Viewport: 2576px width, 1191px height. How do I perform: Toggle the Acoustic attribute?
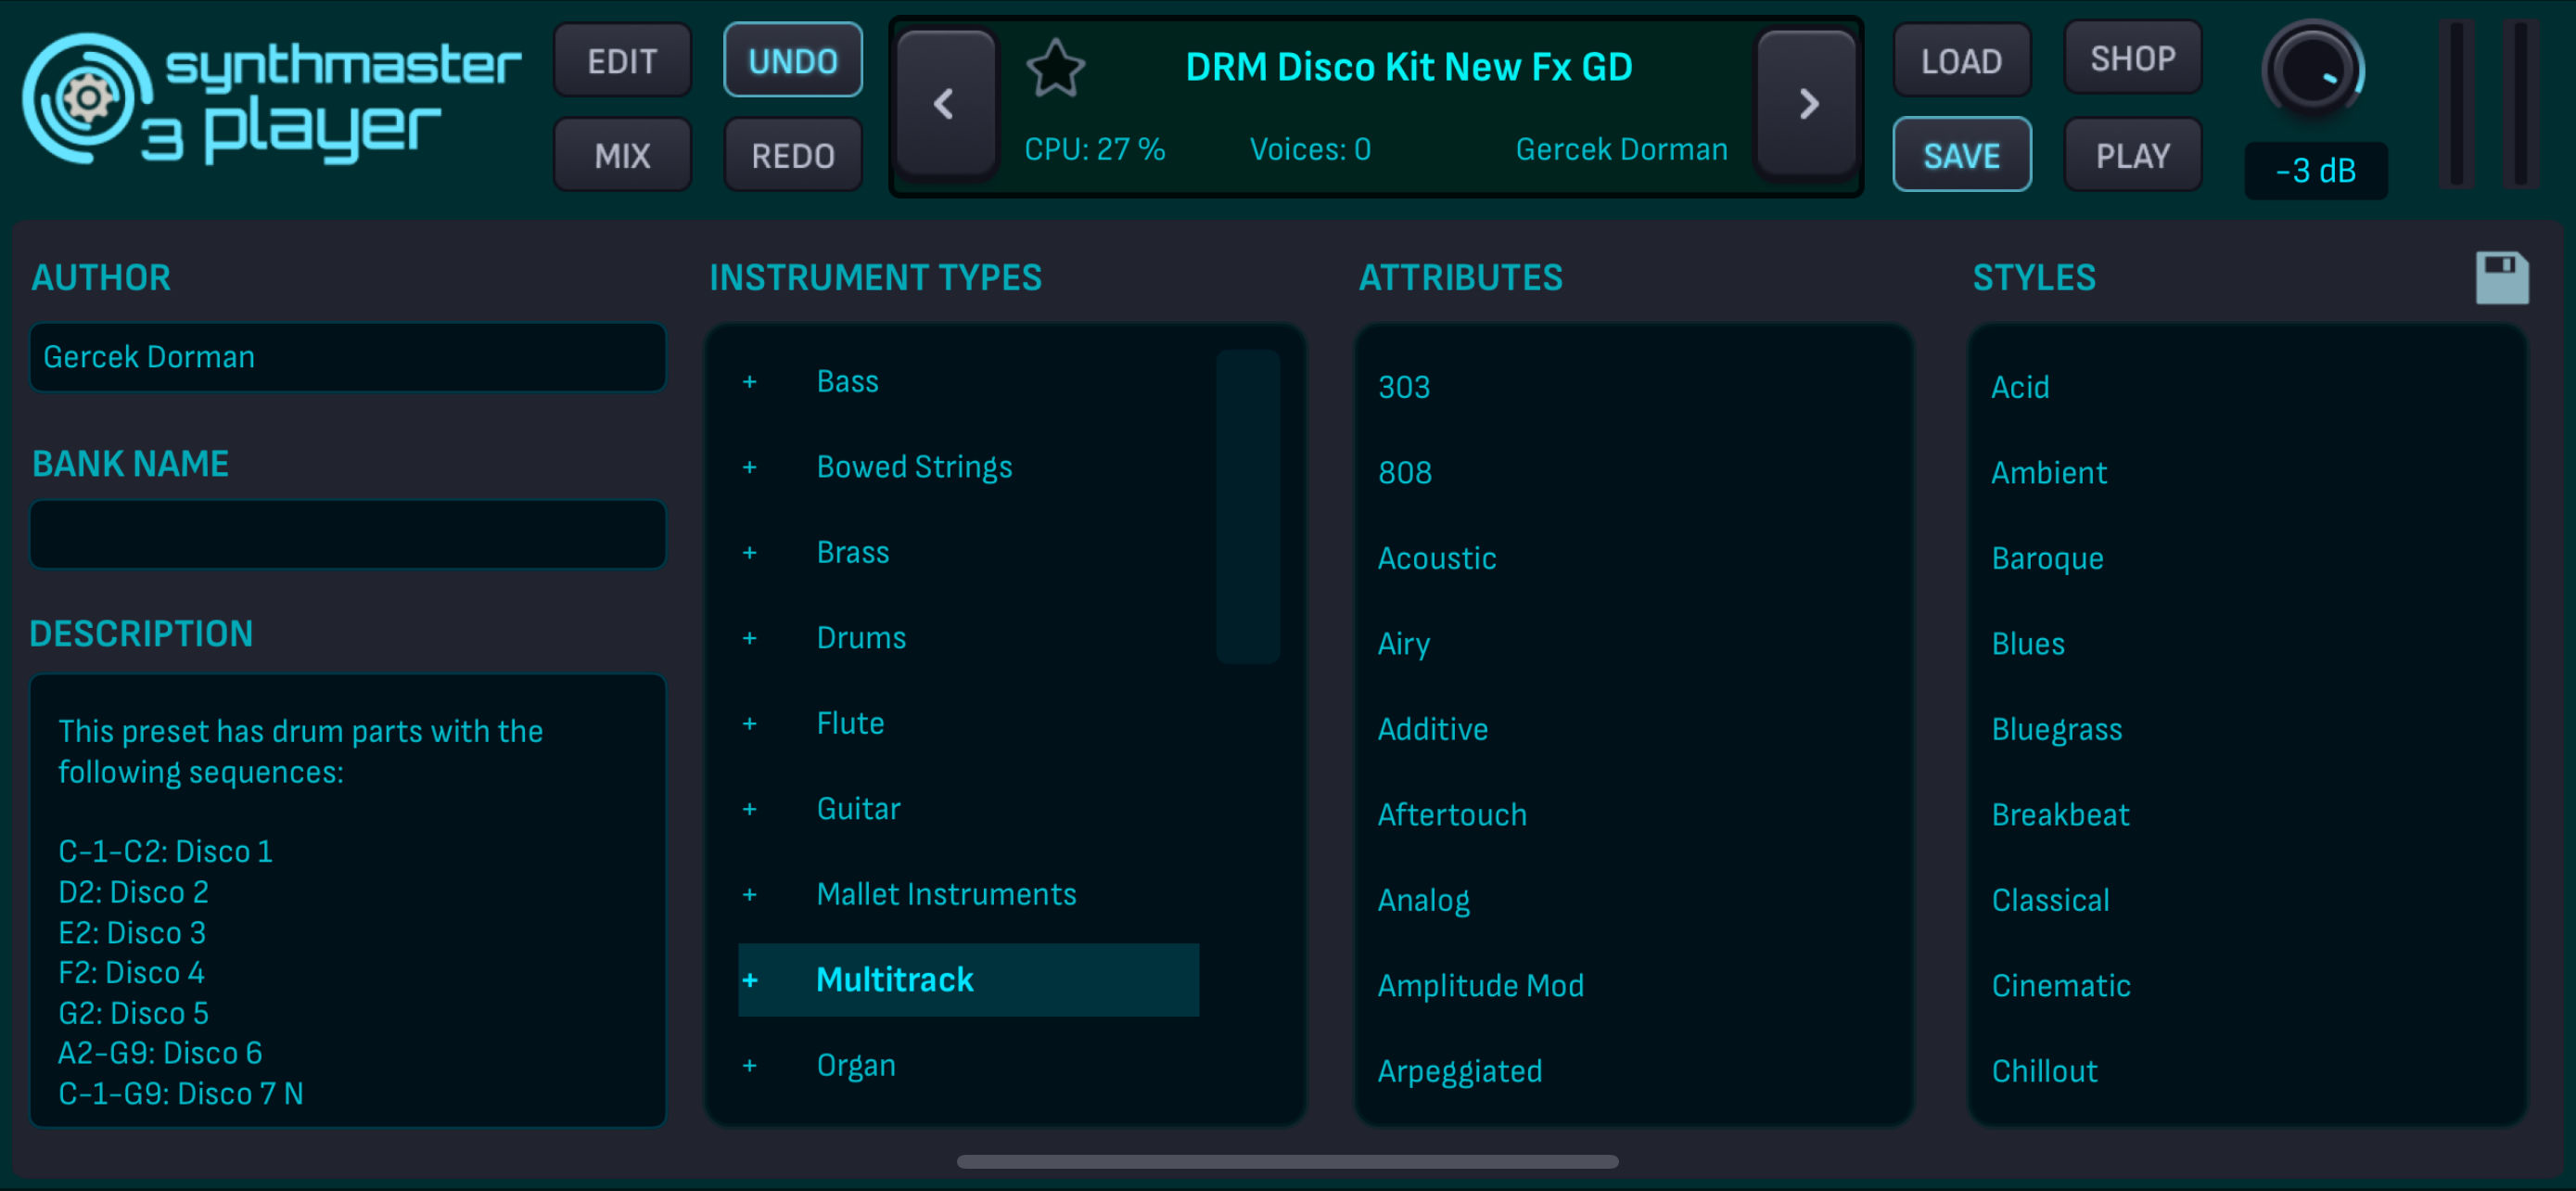point(1436,558)
